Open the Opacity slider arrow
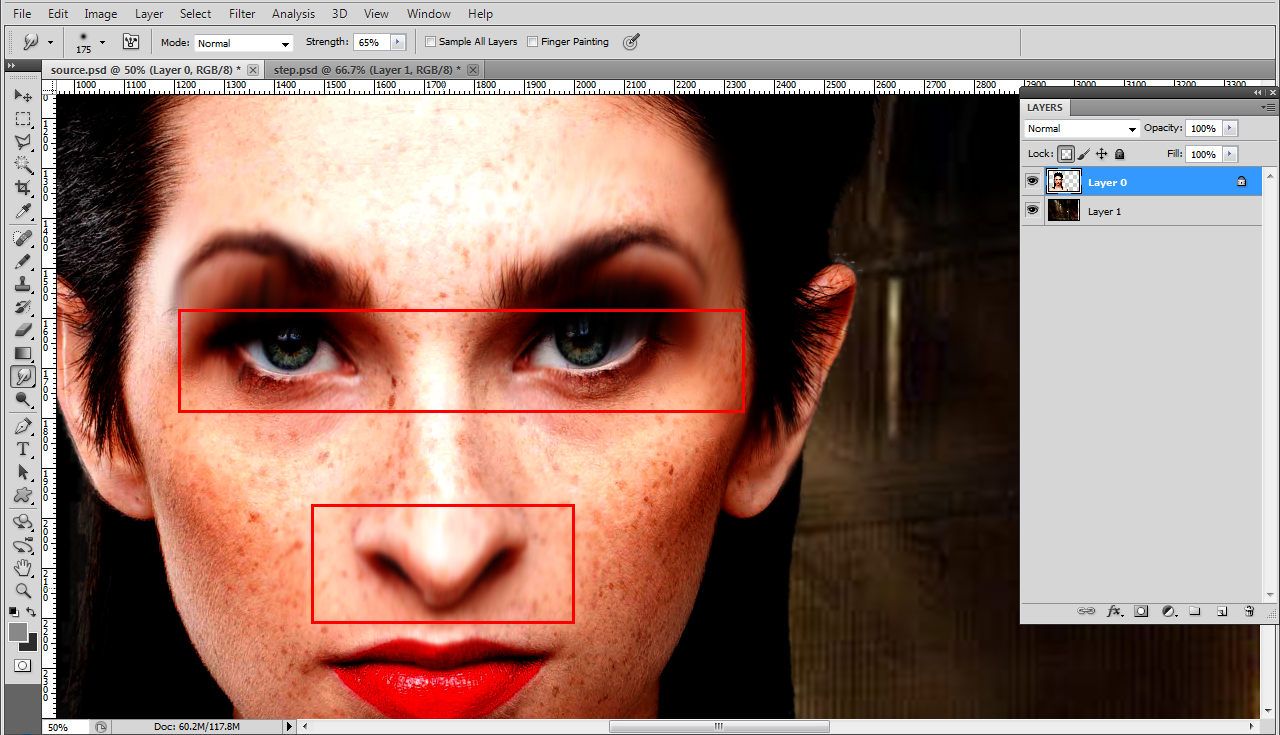The image size is (1280, 735). tap(1229, 128)
